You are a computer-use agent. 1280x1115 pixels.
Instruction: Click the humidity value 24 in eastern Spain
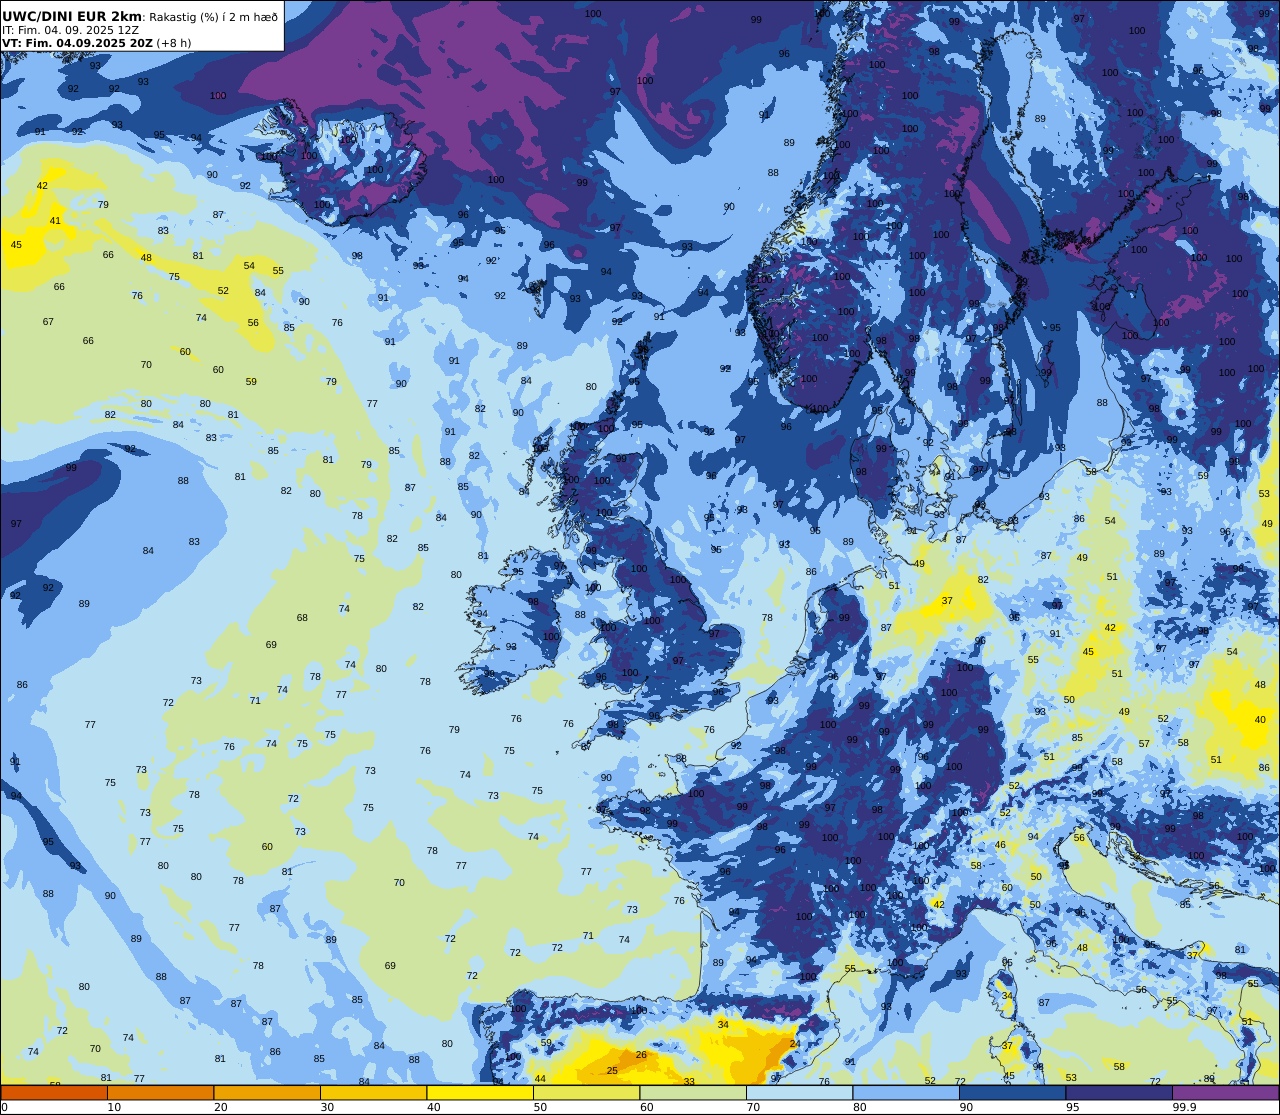795,1044
